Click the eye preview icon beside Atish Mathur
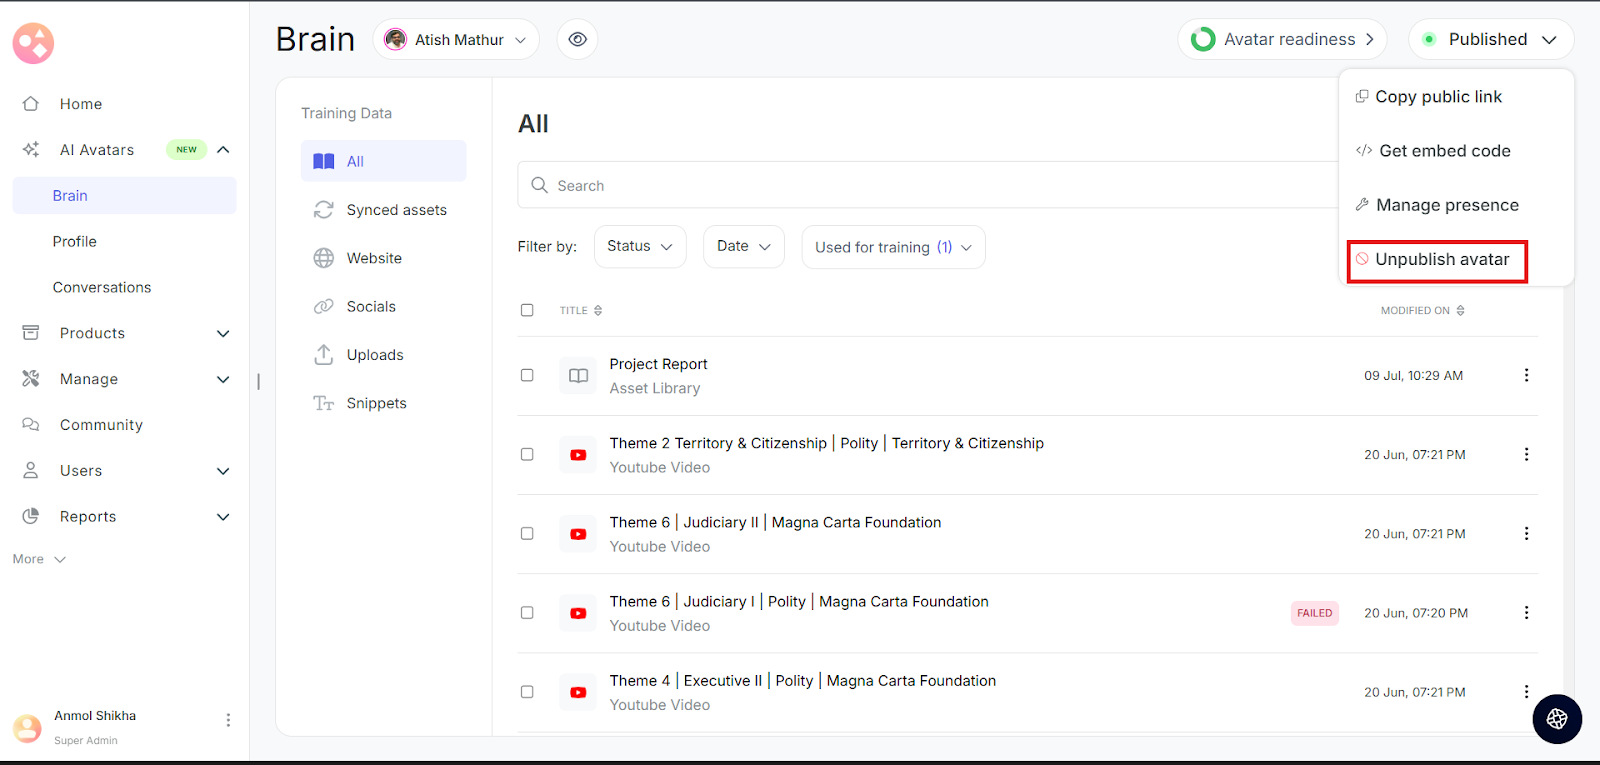This screenshot has width=1600, height=765. tap(577, 40)
